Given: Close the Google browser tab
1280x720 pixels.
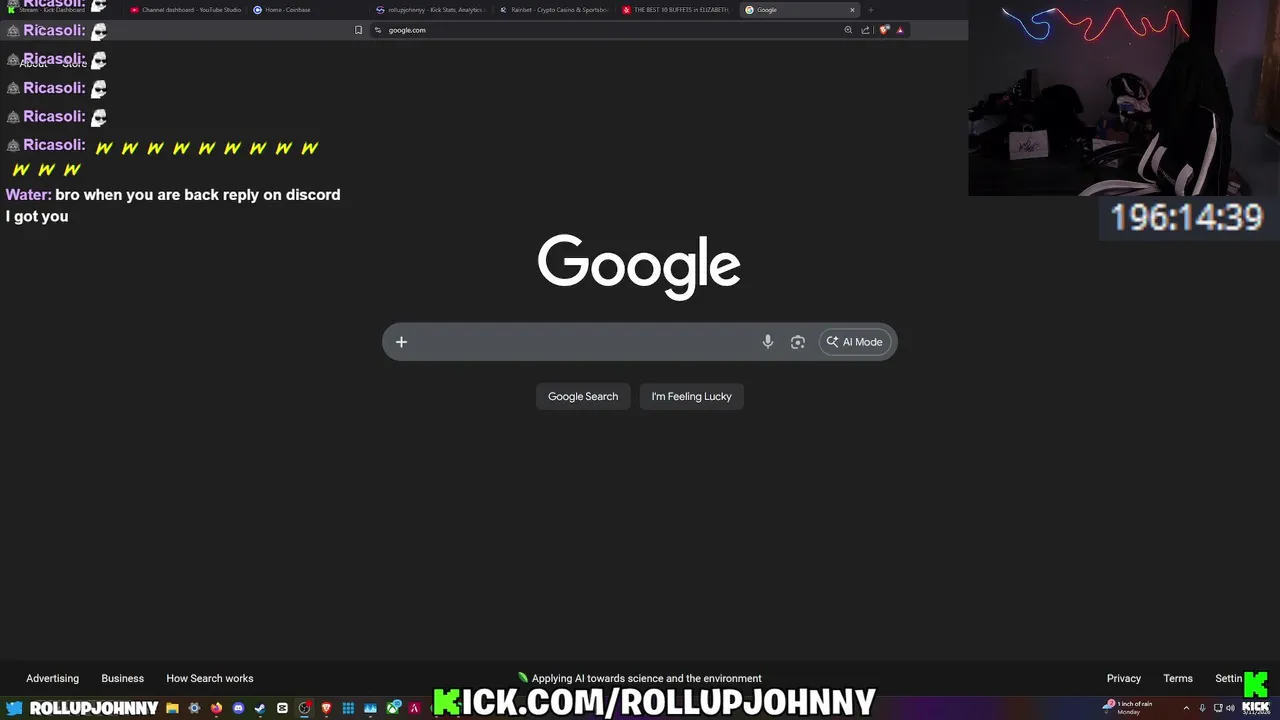Looking at the screenshot, I should click(x=852, y=10).
